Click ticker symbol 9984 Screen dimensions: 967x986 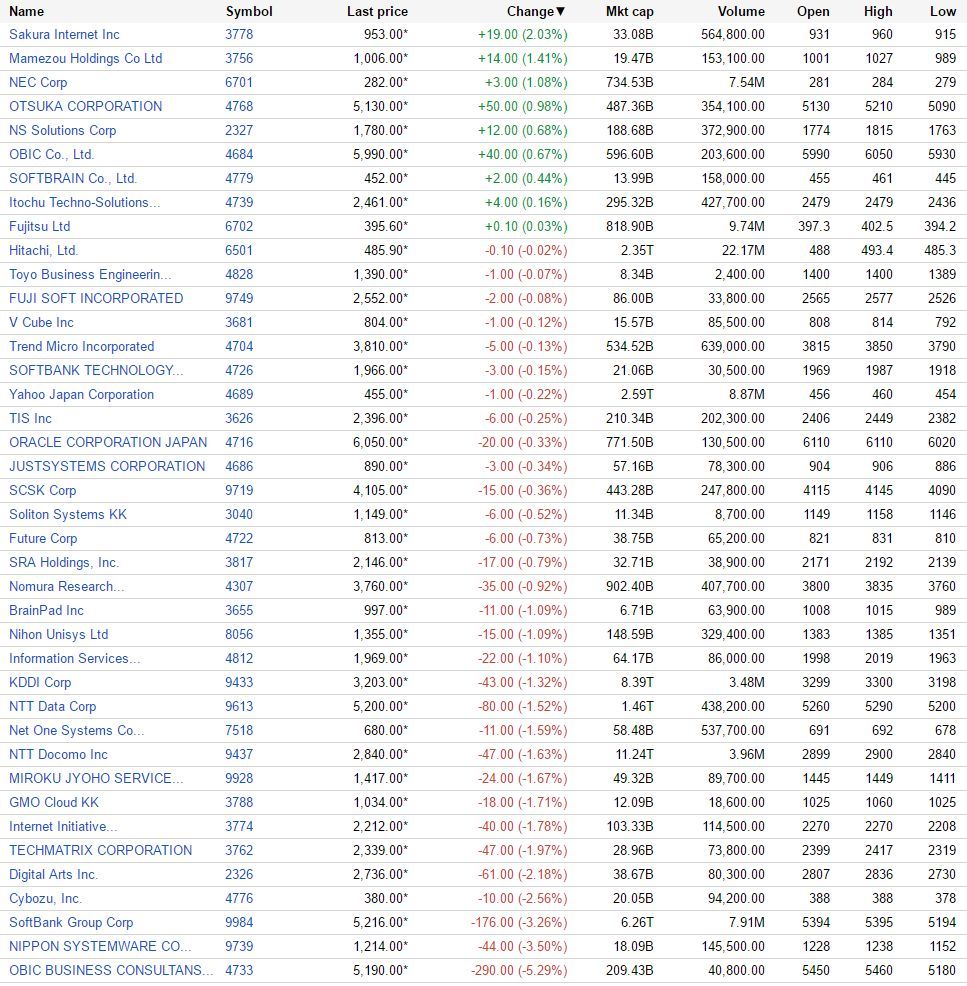click(239, 922)
